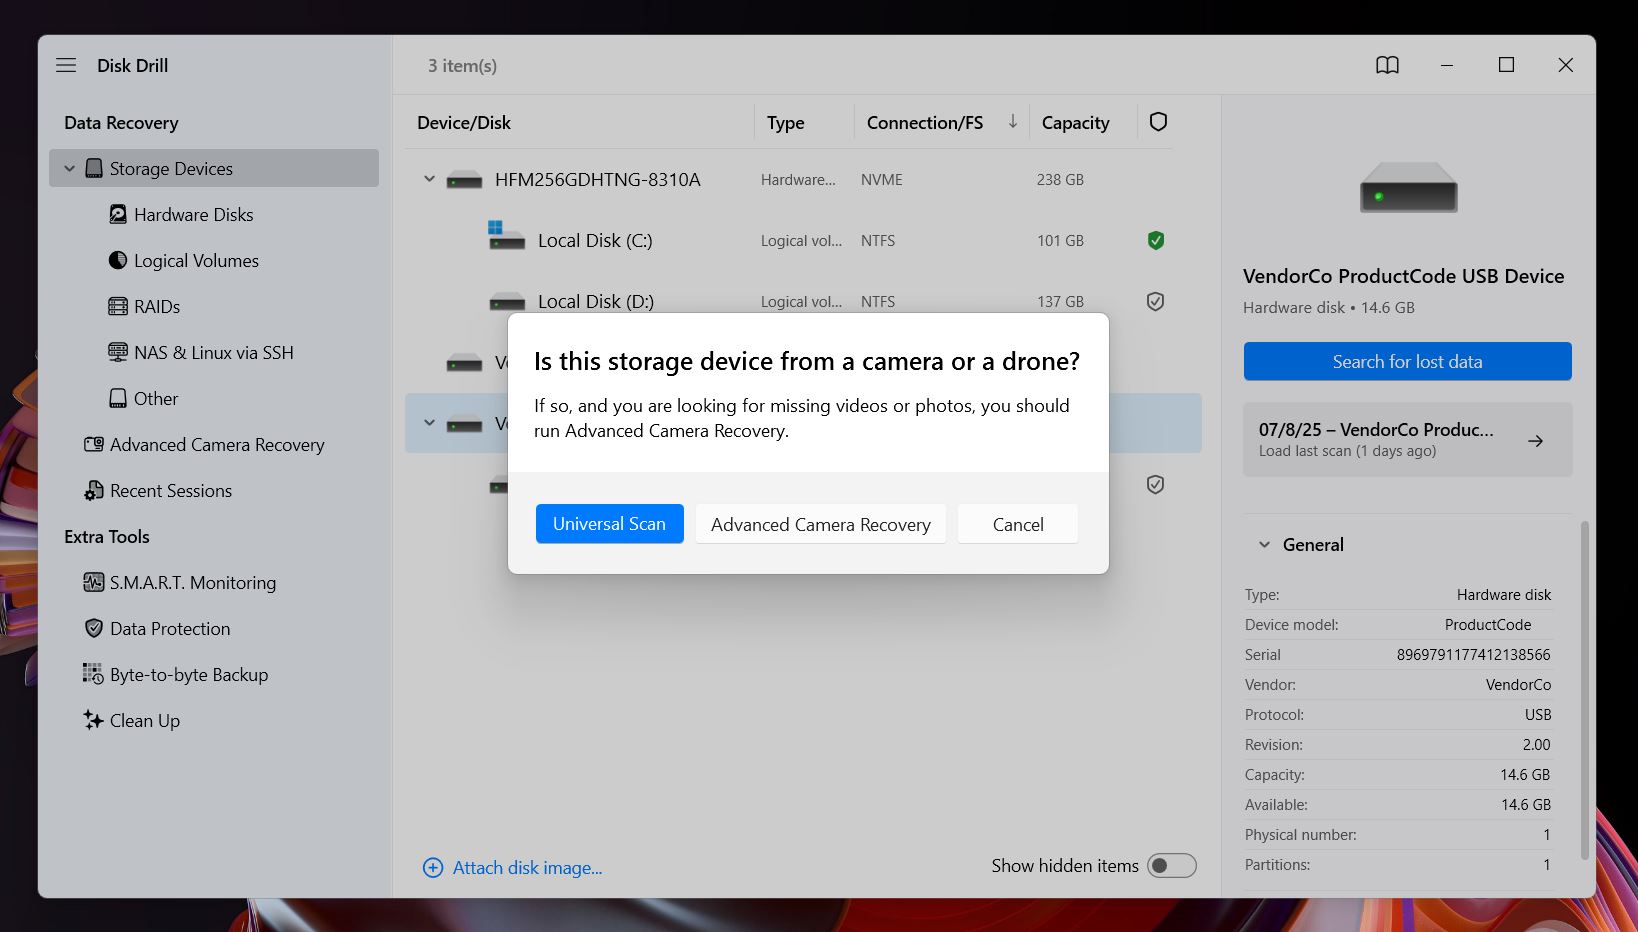Viewport: 1638px width, 932px height.
Task: Sort by Connection/FS column header
Action: click(x=925, y=122)
